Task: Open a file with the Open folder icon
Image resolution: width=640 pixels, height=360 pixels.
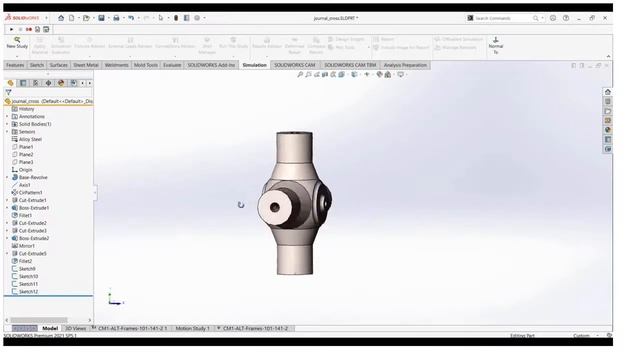Action: 86,18
